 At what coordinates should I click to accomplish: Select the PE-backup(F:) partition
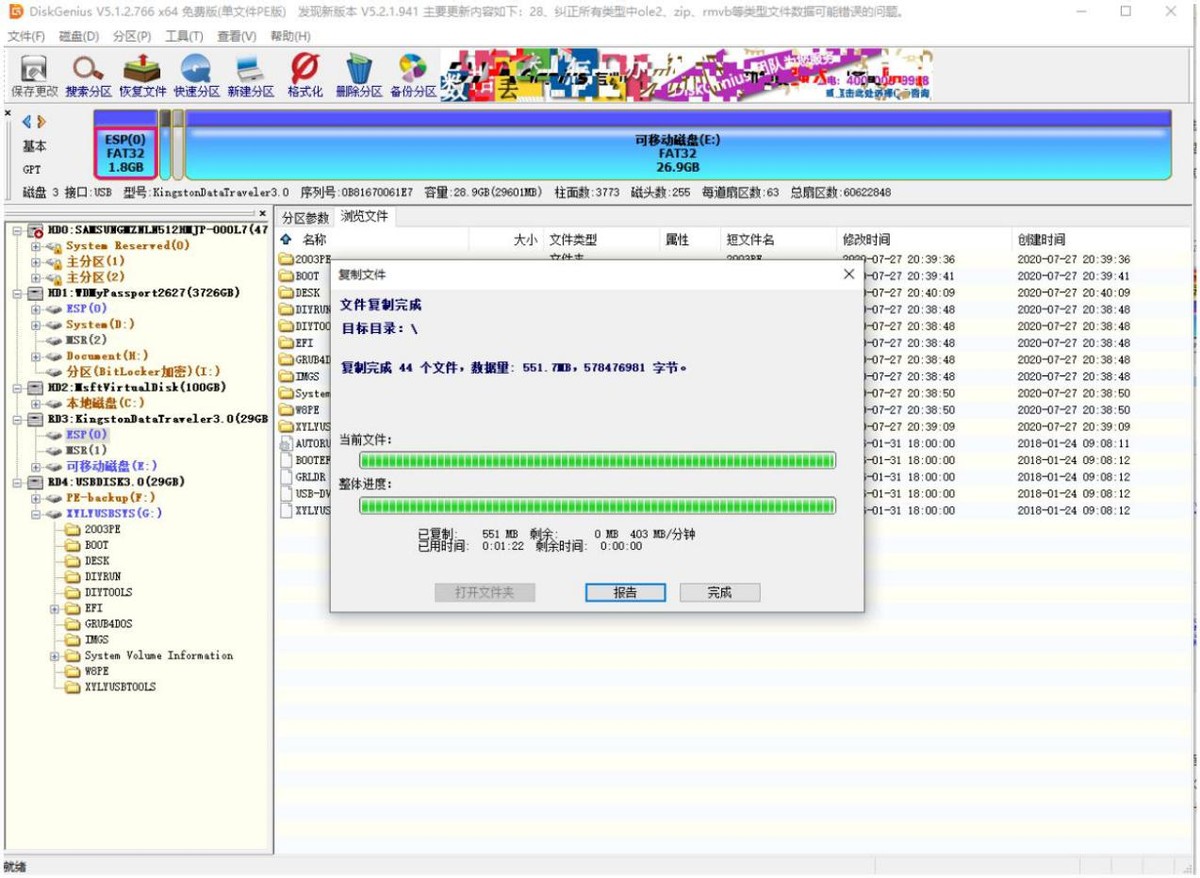[111, 497]
